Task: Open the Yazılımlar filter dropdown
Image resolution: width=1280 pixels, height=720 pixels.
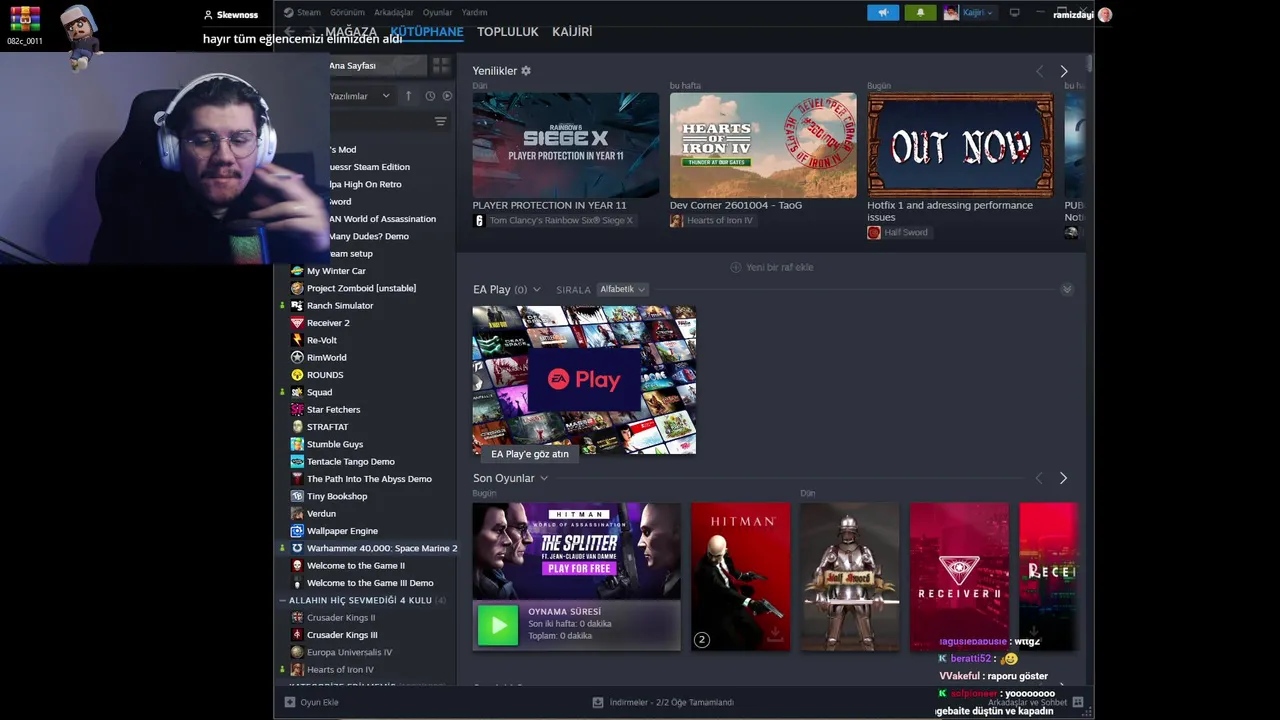Action: coord(361,96)
